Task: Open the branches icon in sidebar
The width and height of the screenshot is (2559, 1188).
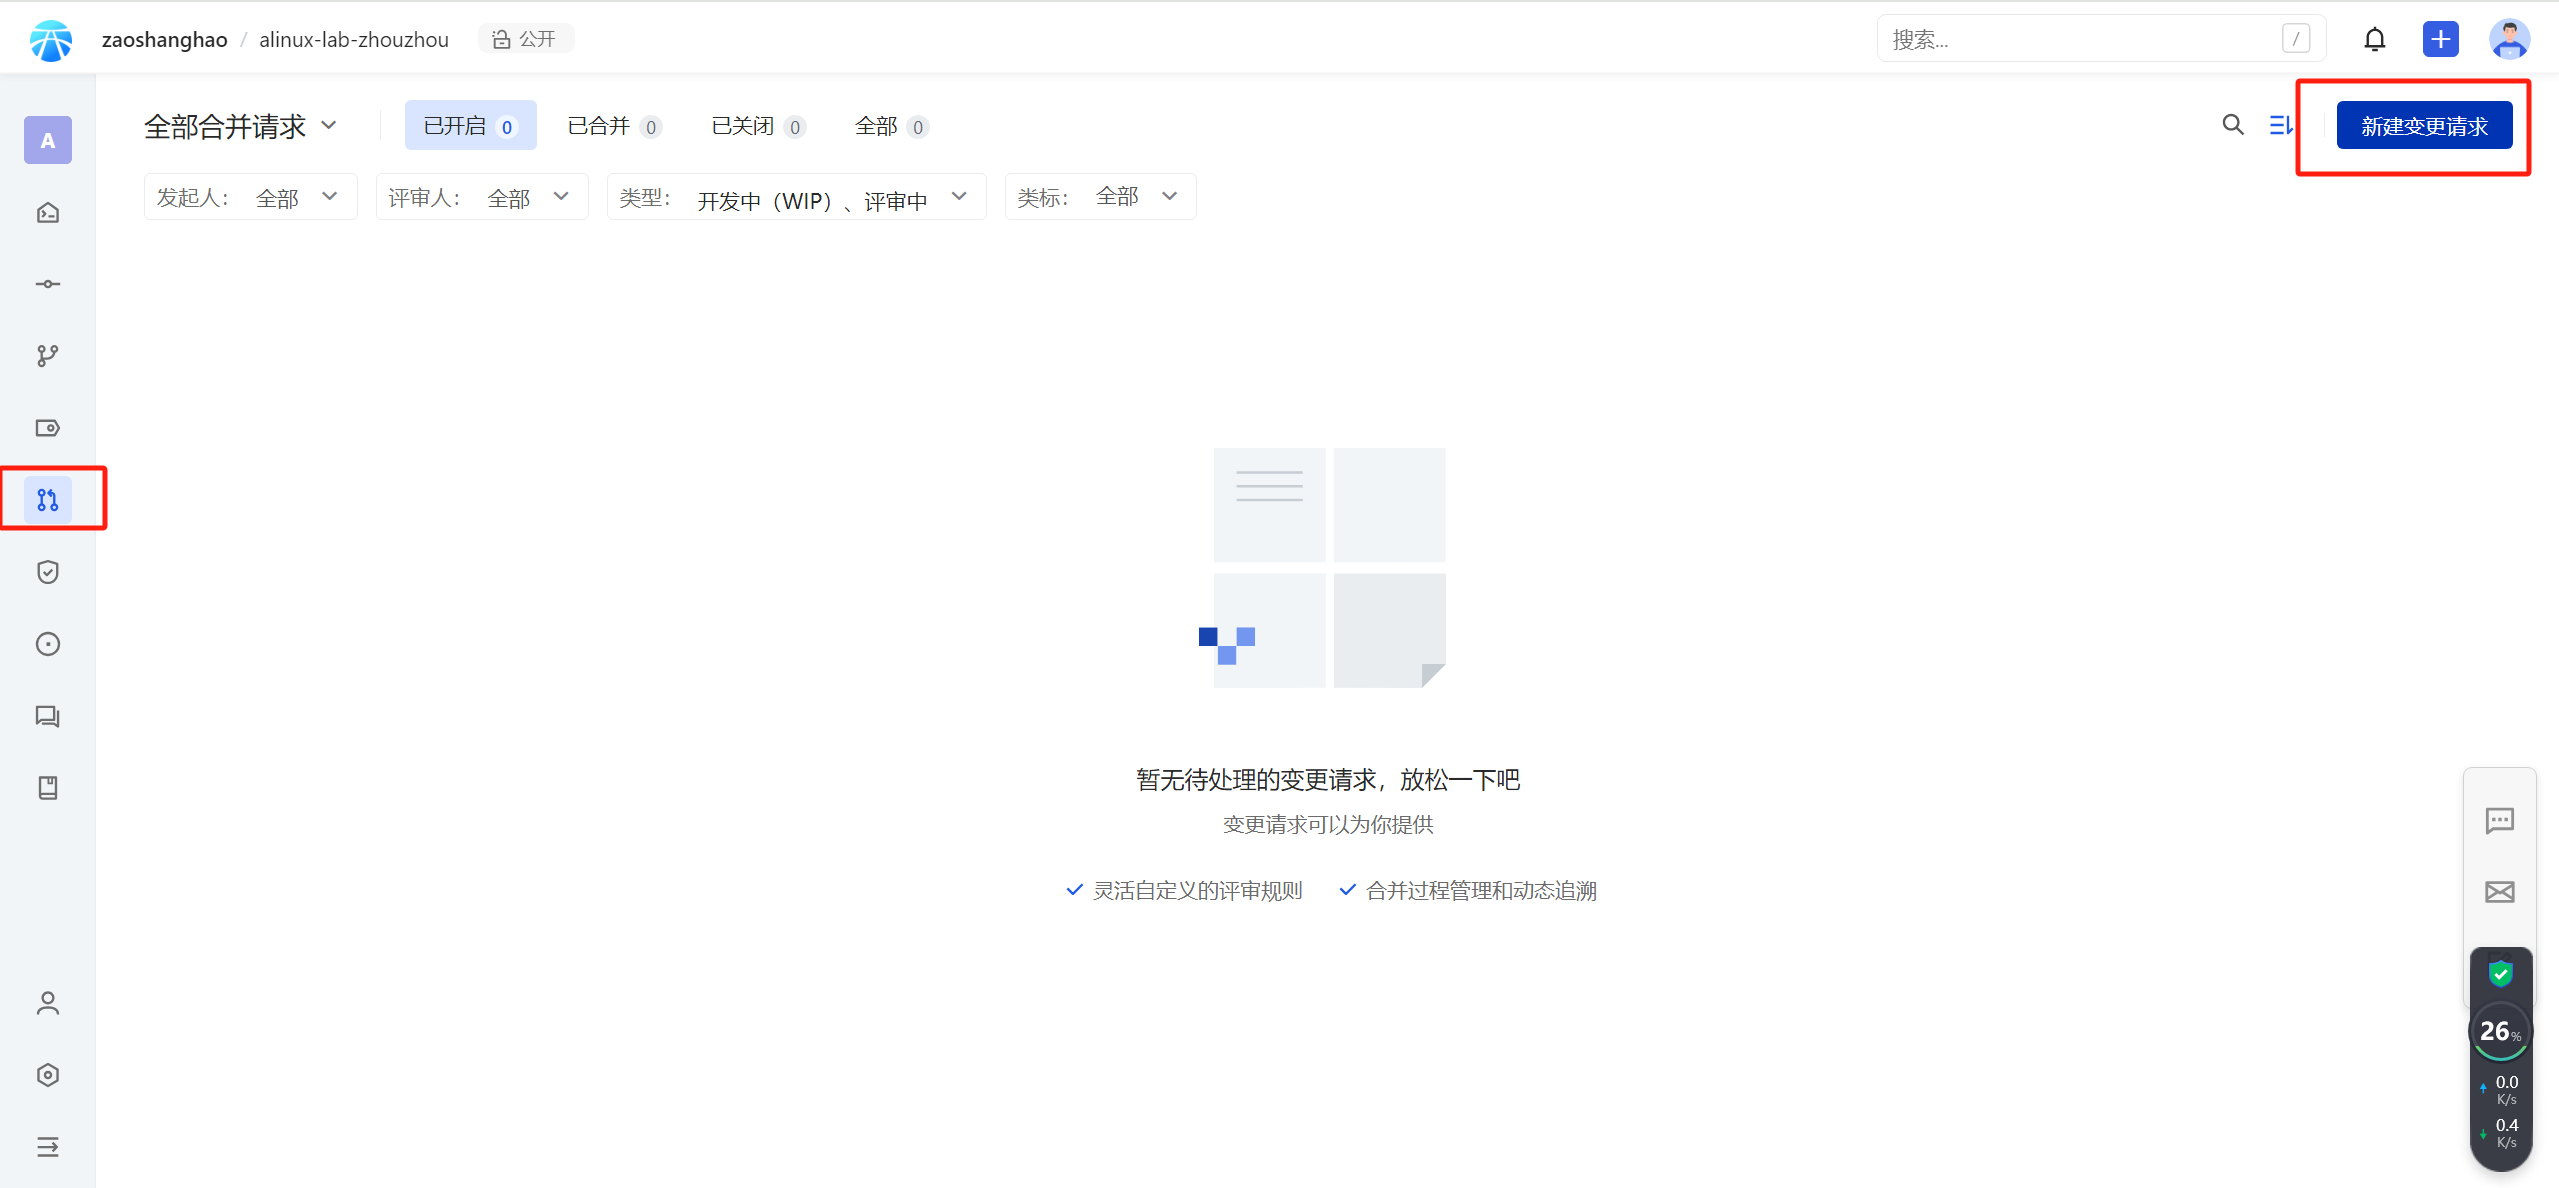Action: point(48,356)
